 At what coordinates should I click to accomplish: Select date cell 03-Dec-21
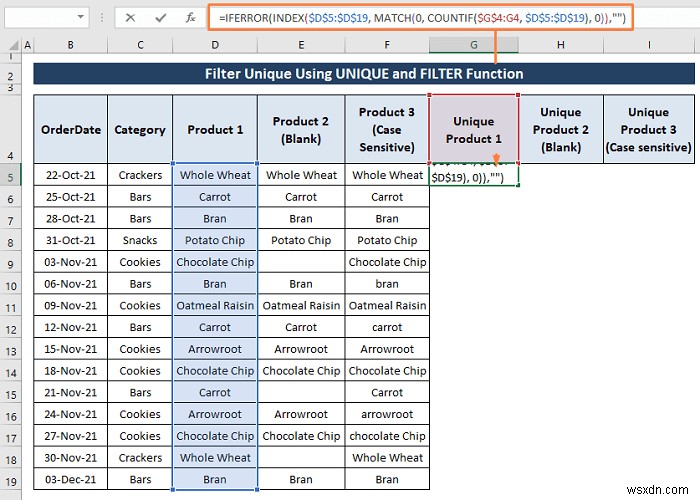tap(71, 479)
